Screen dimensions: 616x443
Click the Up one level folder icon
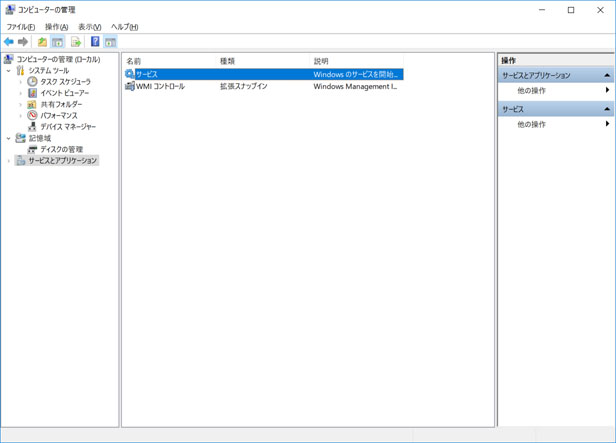pyautogui.click(x=42, y=42)
